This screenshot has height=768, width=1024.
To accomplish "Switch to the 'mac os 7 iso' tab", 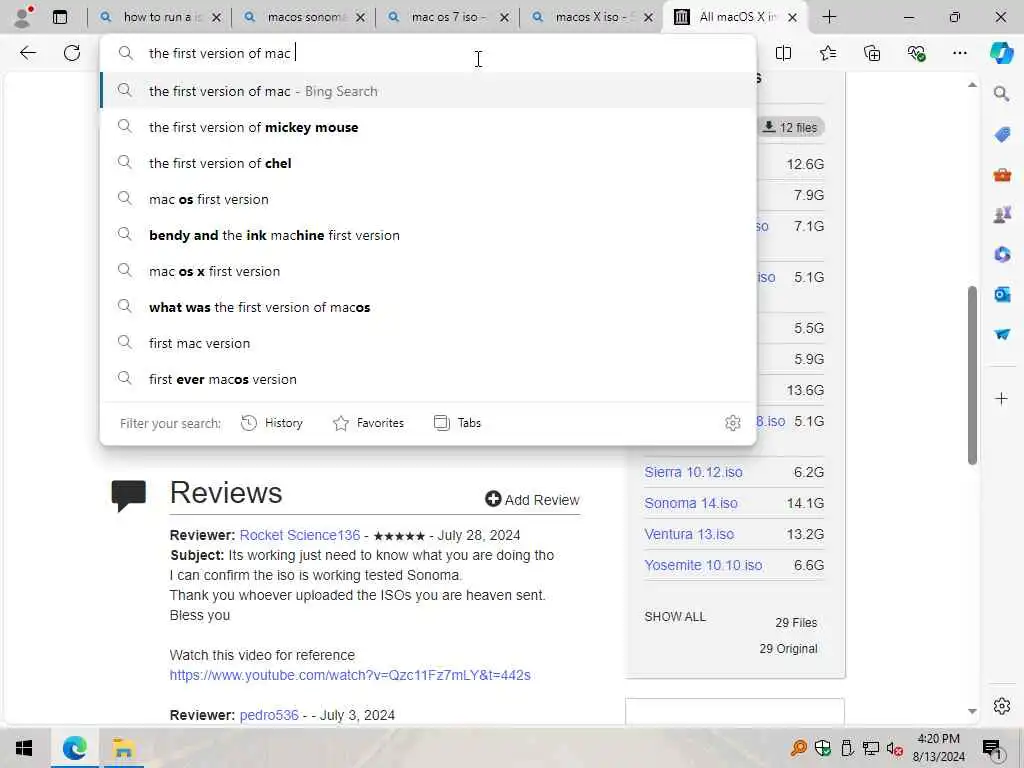I will coord(447,17).
